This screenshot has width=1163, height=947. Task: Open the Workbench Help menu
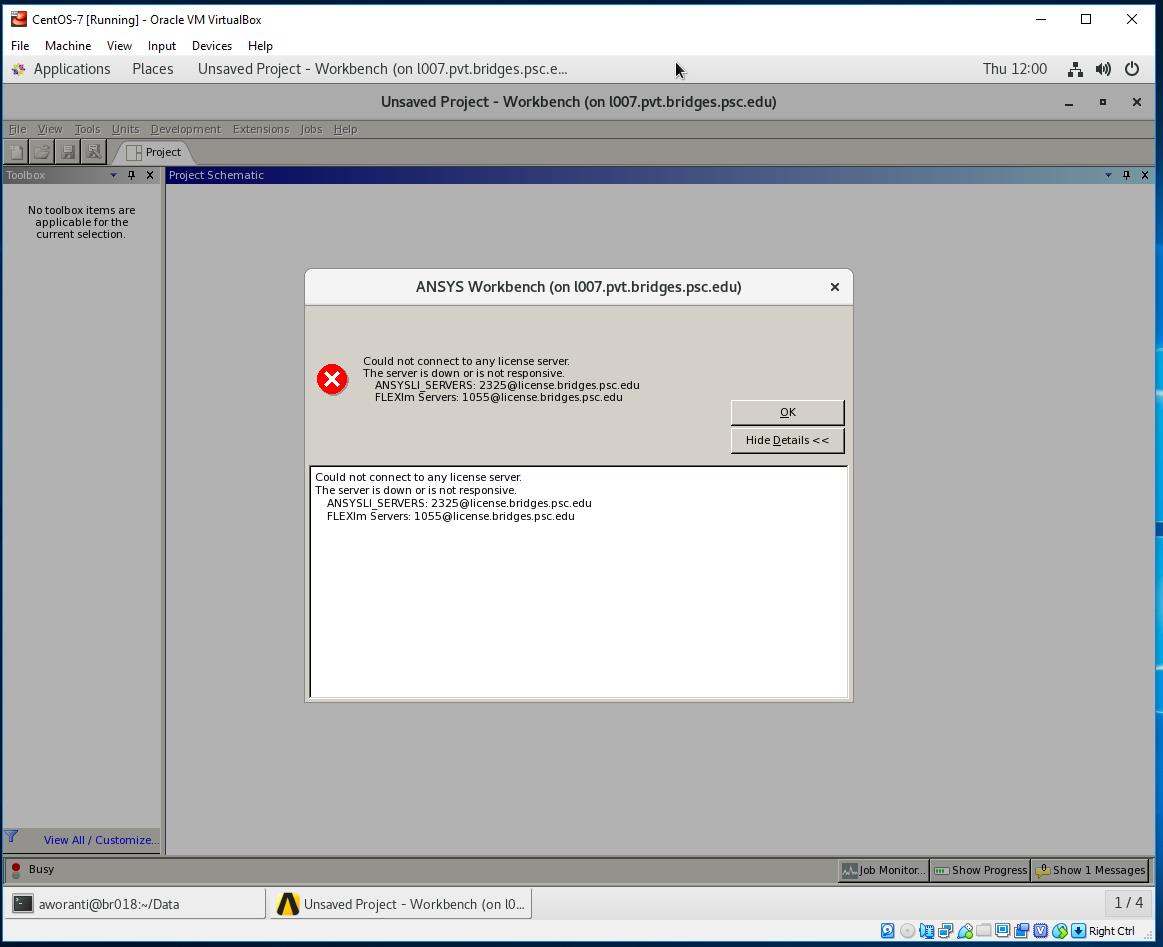click(x=345, y=129)
